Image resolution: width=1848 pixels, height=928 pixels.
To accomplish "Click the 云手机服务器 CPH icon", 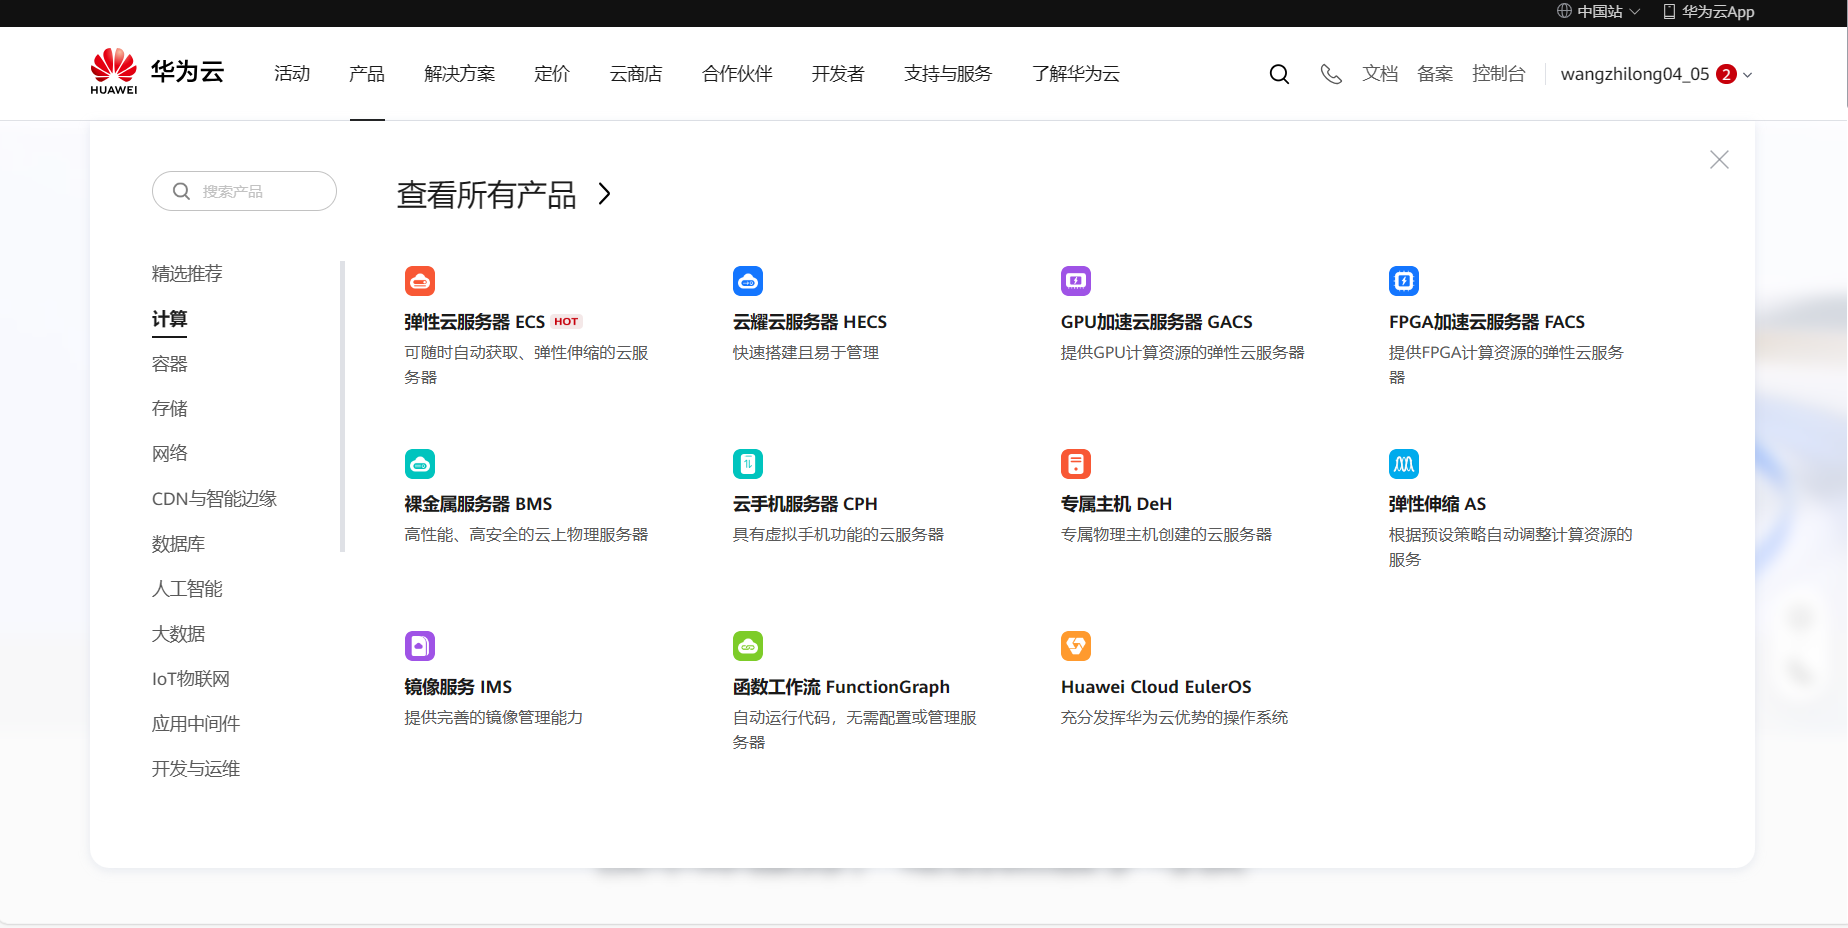I will [x=747, y=463].
